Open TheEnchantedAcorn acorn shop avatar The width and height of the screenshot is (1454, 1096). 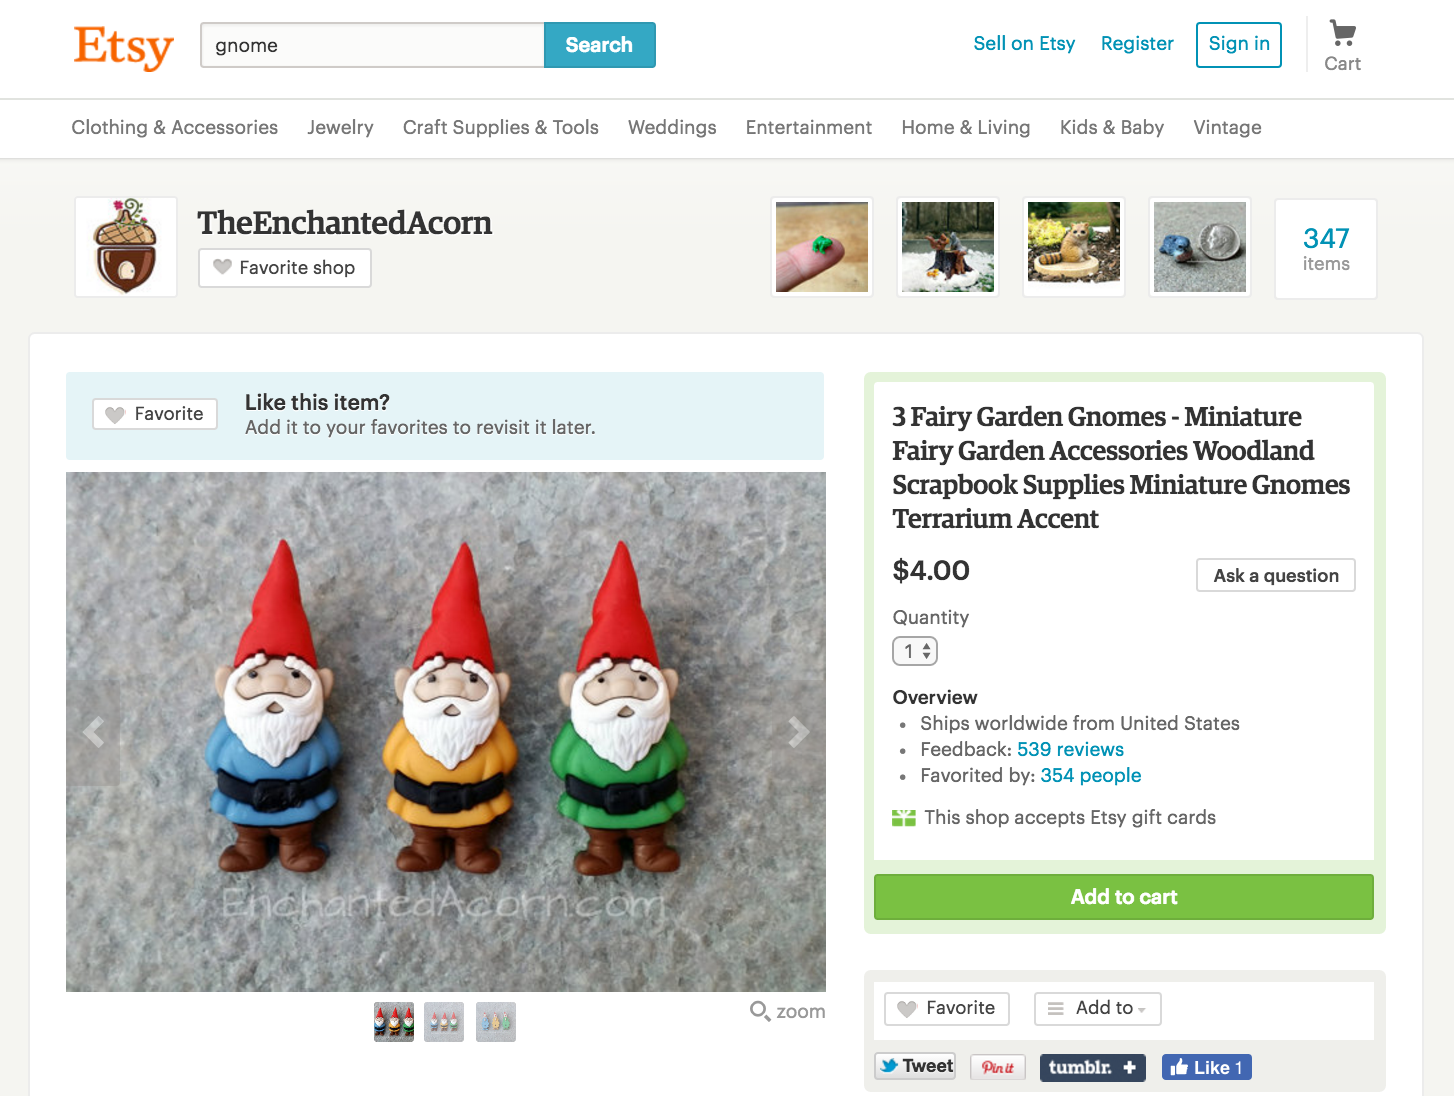coord(126,247)
